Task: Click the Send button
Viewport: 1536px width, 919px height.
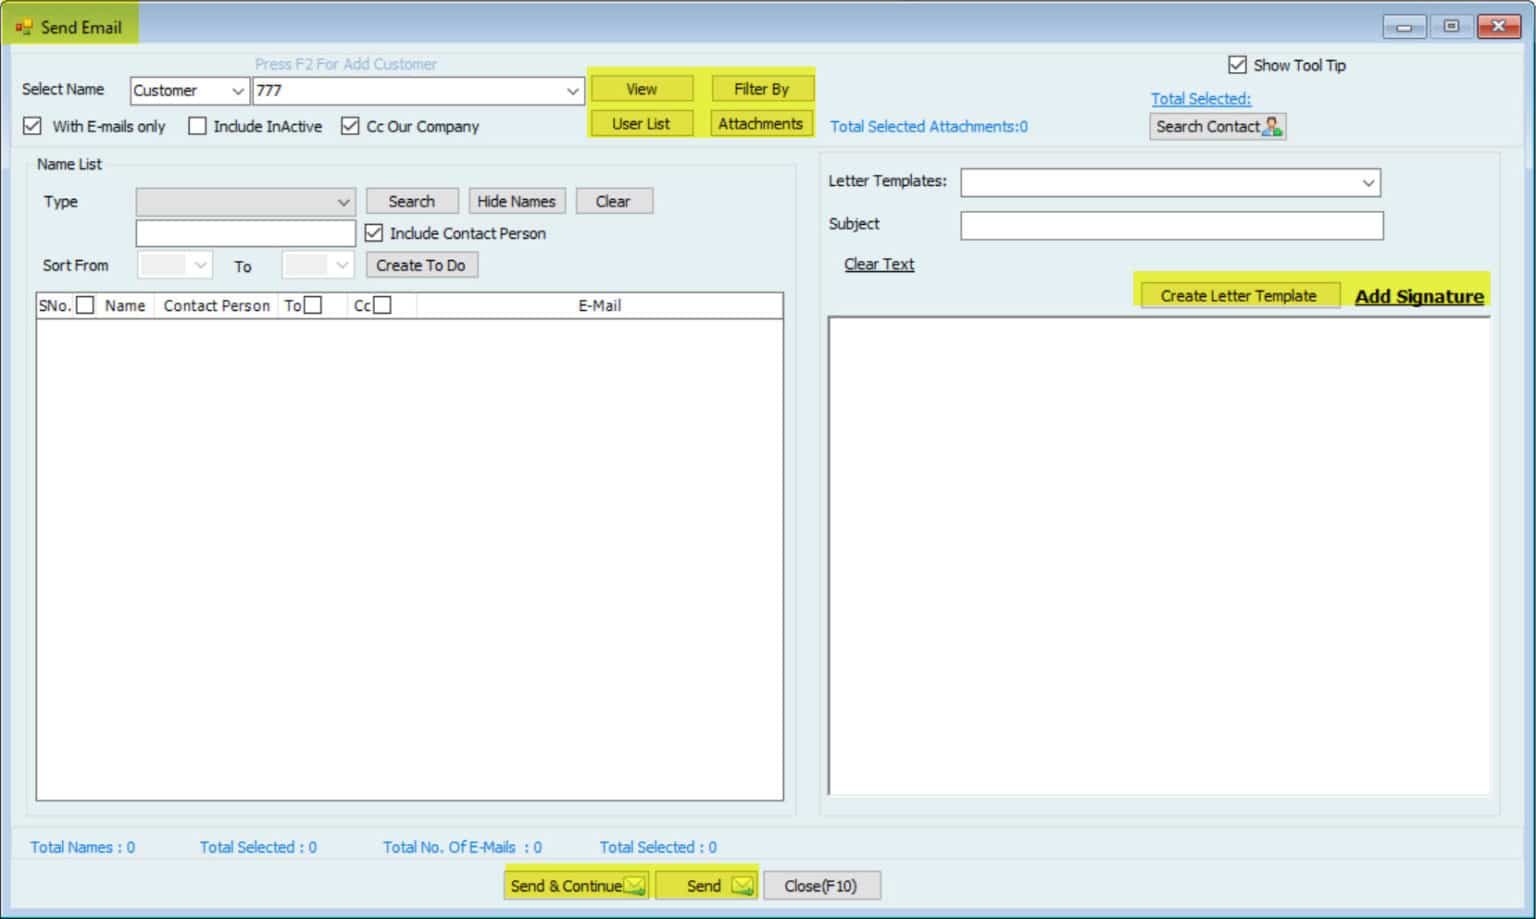Action: pyautogui.click(x=707, y=886)
